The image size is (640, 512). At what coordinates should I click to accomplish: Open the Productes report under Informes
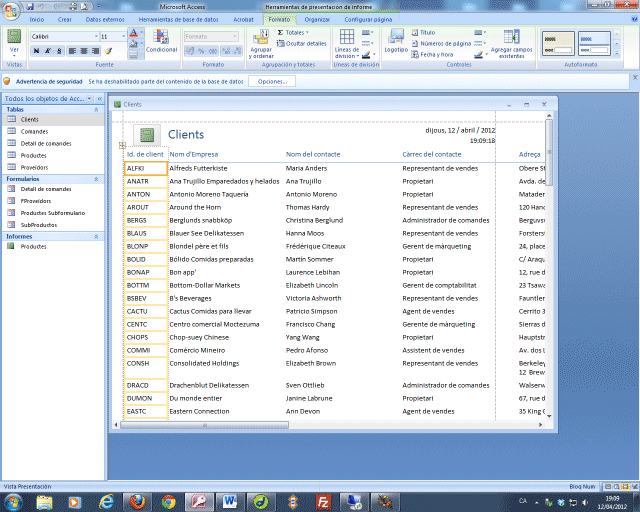53,246
